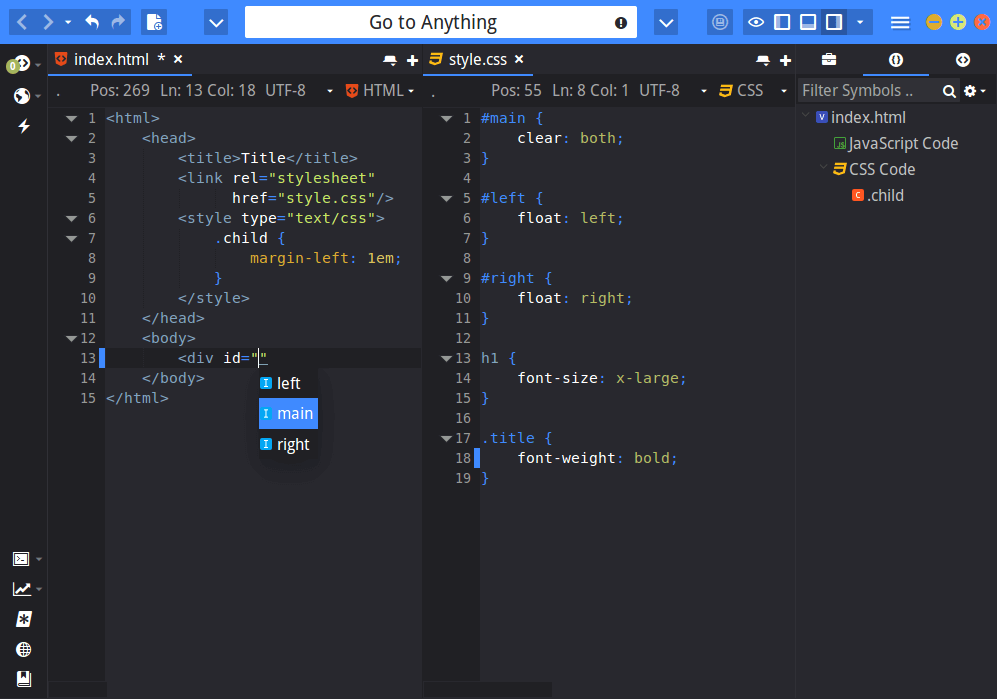
Task: Open the terminal icon in the sidebar
Action: pyautogui.click(x=22, y=559)
